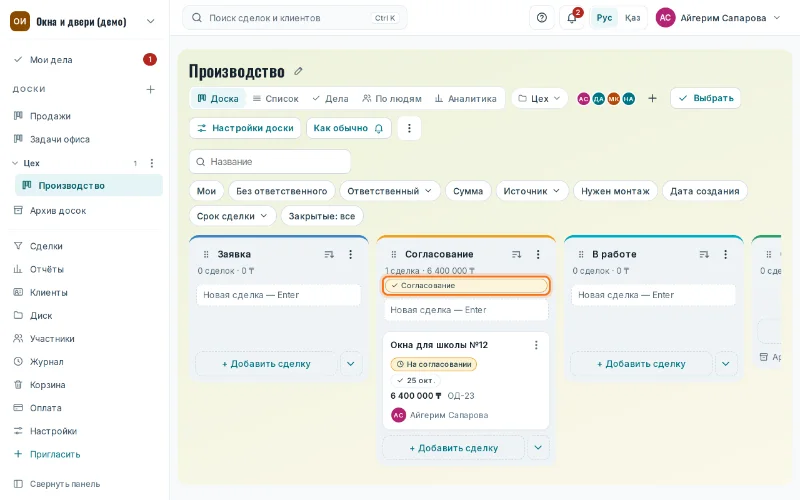Click the АС avatar in board members

pos(584,98)
